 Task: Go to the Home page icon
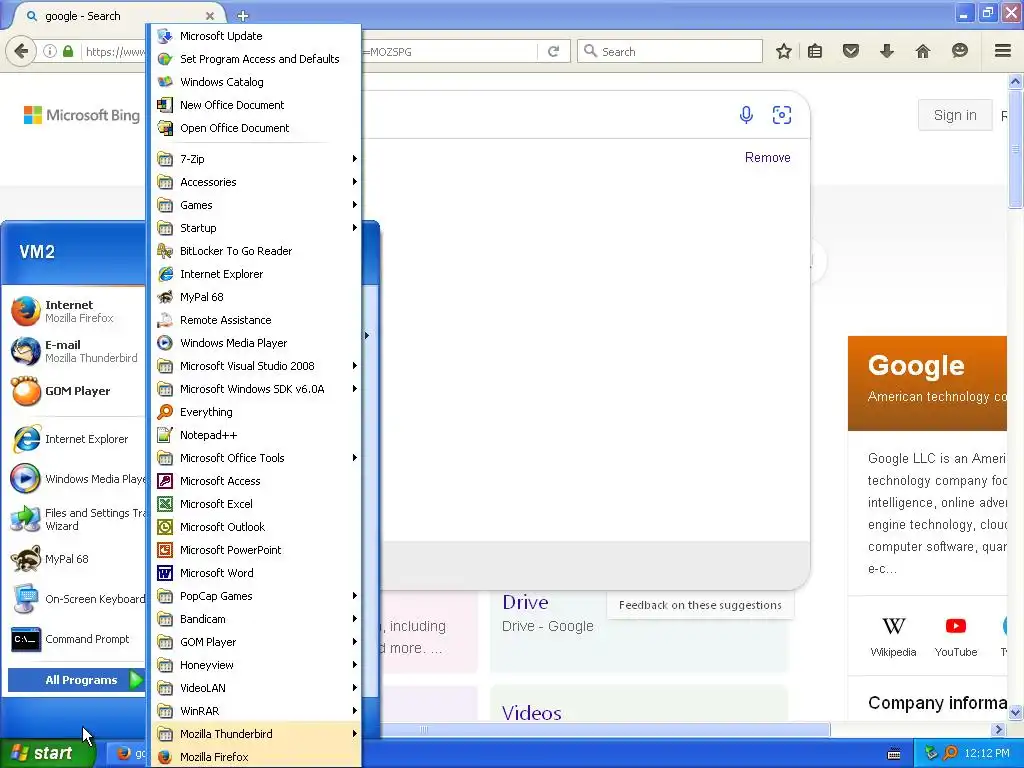click(923, 51)
